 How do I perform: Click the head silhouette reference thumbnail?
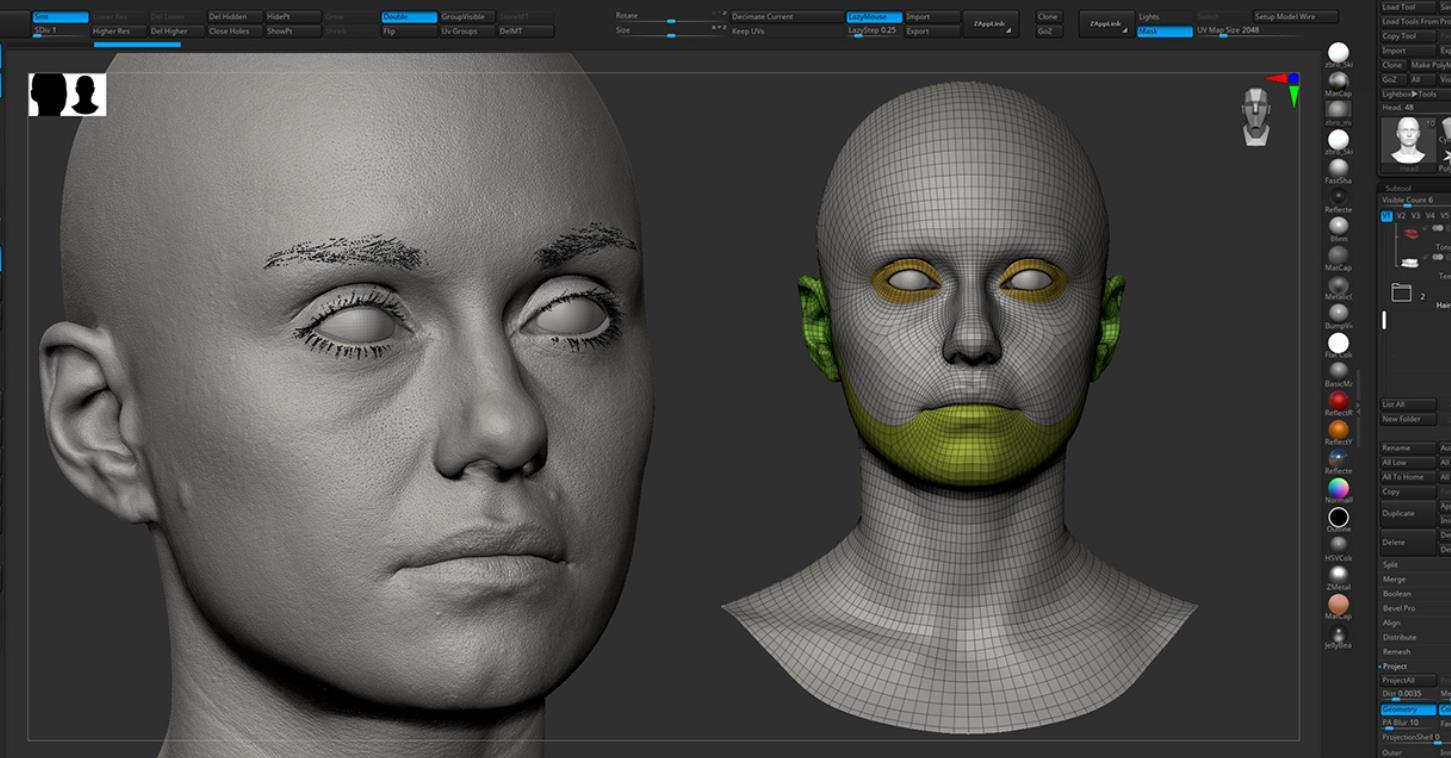(x=67, y=95)
